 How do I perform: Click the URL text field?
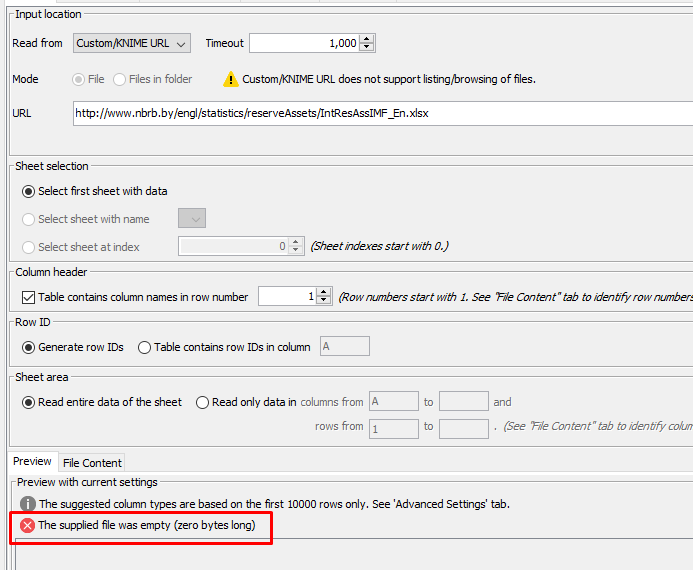(x=383, y=114)
